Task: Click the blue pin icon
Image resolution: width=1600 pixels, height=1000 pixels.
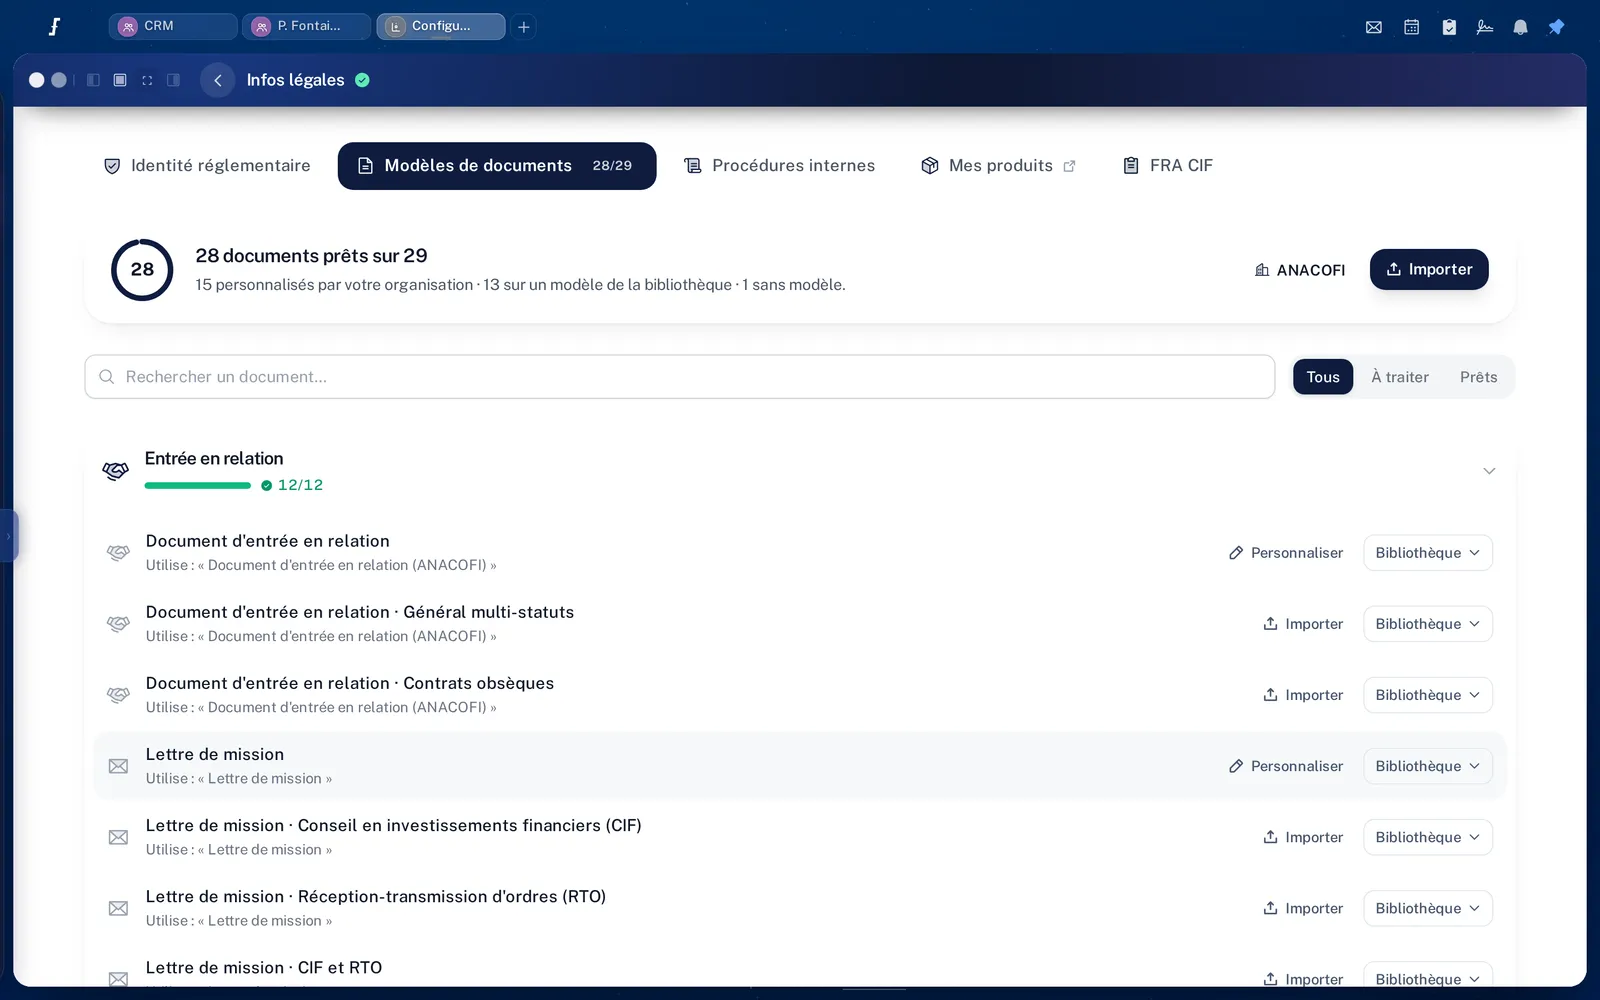Action: (x=1556, y=27)
